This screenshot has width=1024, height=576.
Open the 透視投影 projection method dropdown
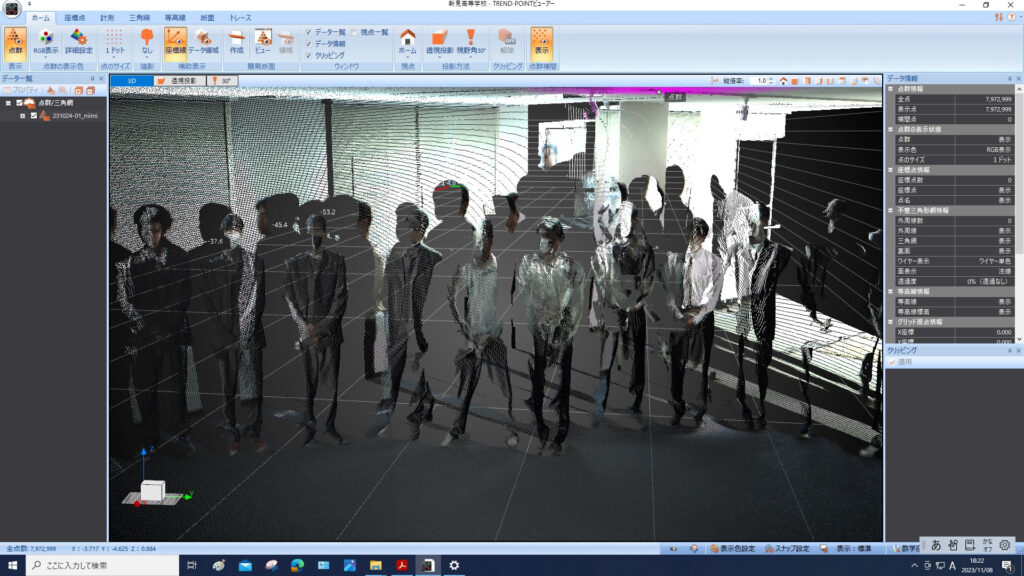pyautogui.click(x=439, y=41)
